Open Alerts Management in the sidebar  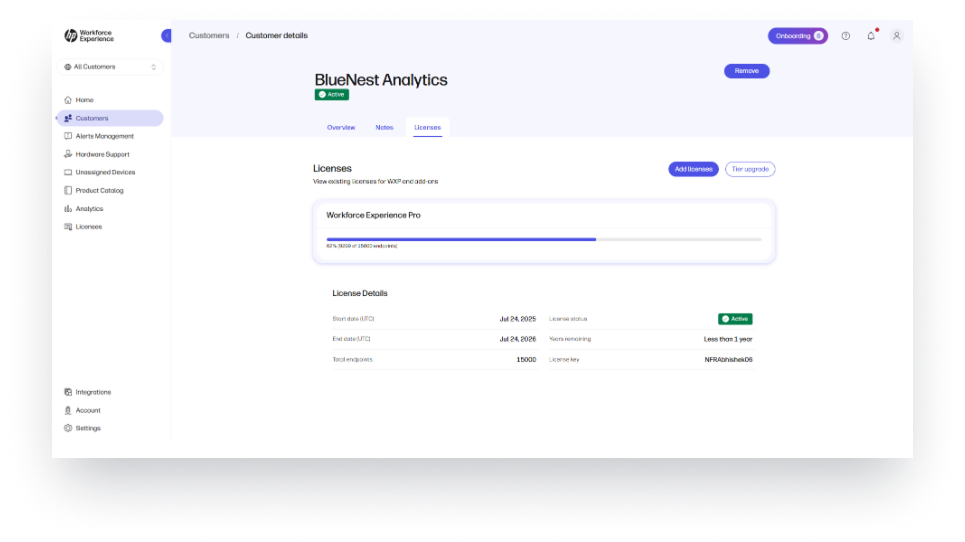[104, 136]
